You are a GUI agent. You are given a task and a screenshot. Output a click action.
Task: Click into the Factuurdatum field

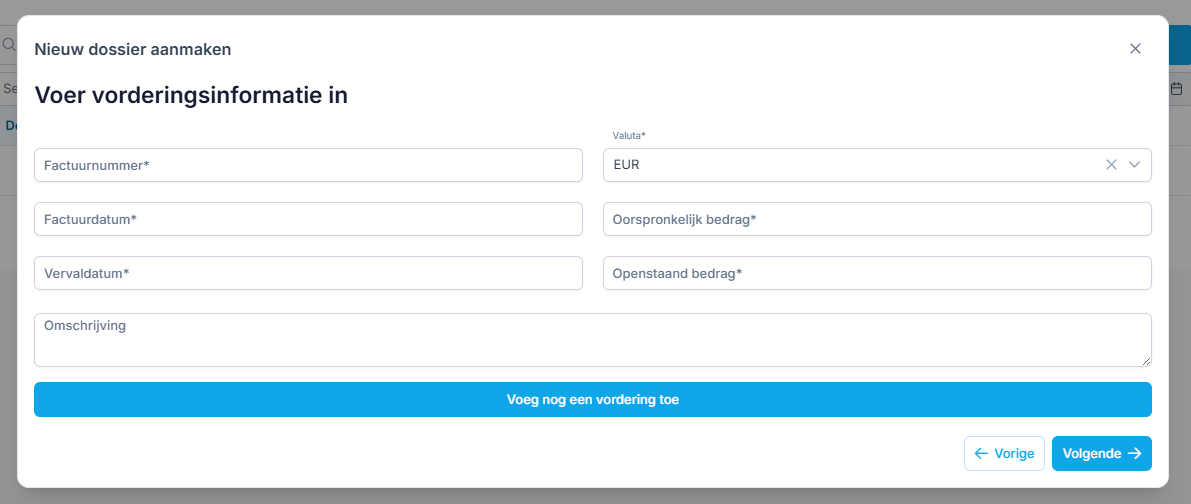click(308, 219)
